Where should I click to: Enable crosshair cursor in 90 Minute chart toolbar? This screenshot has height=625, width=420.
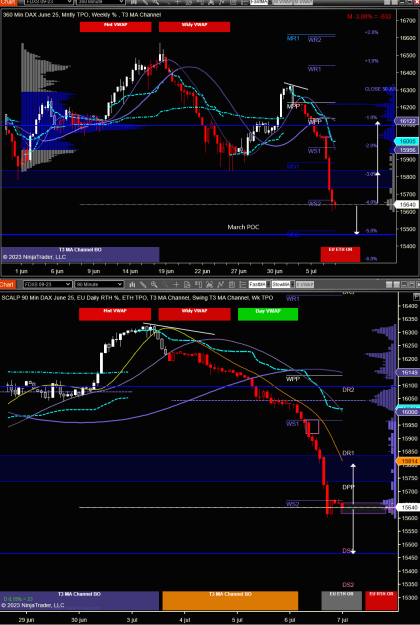click(x=176, y=284)
